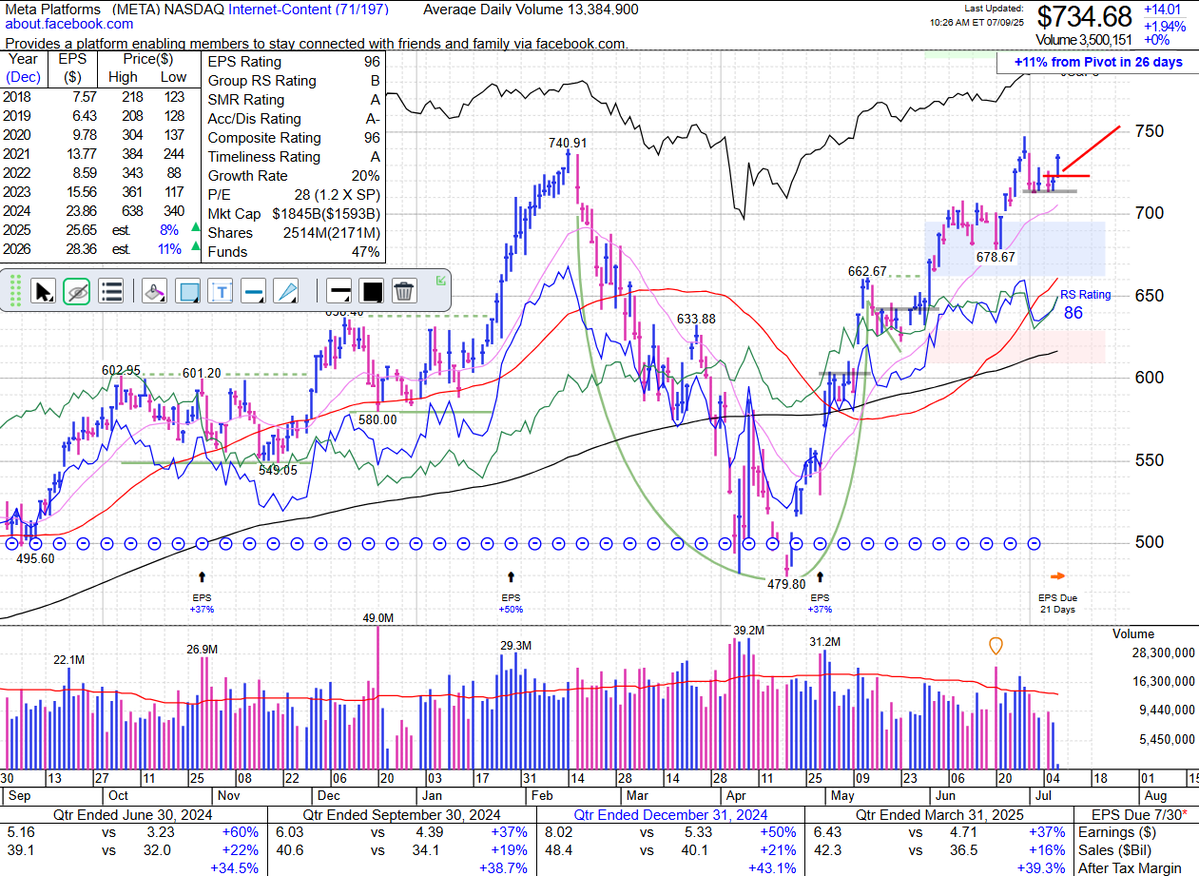Open the about.facebook.com link

pos(70,24)
